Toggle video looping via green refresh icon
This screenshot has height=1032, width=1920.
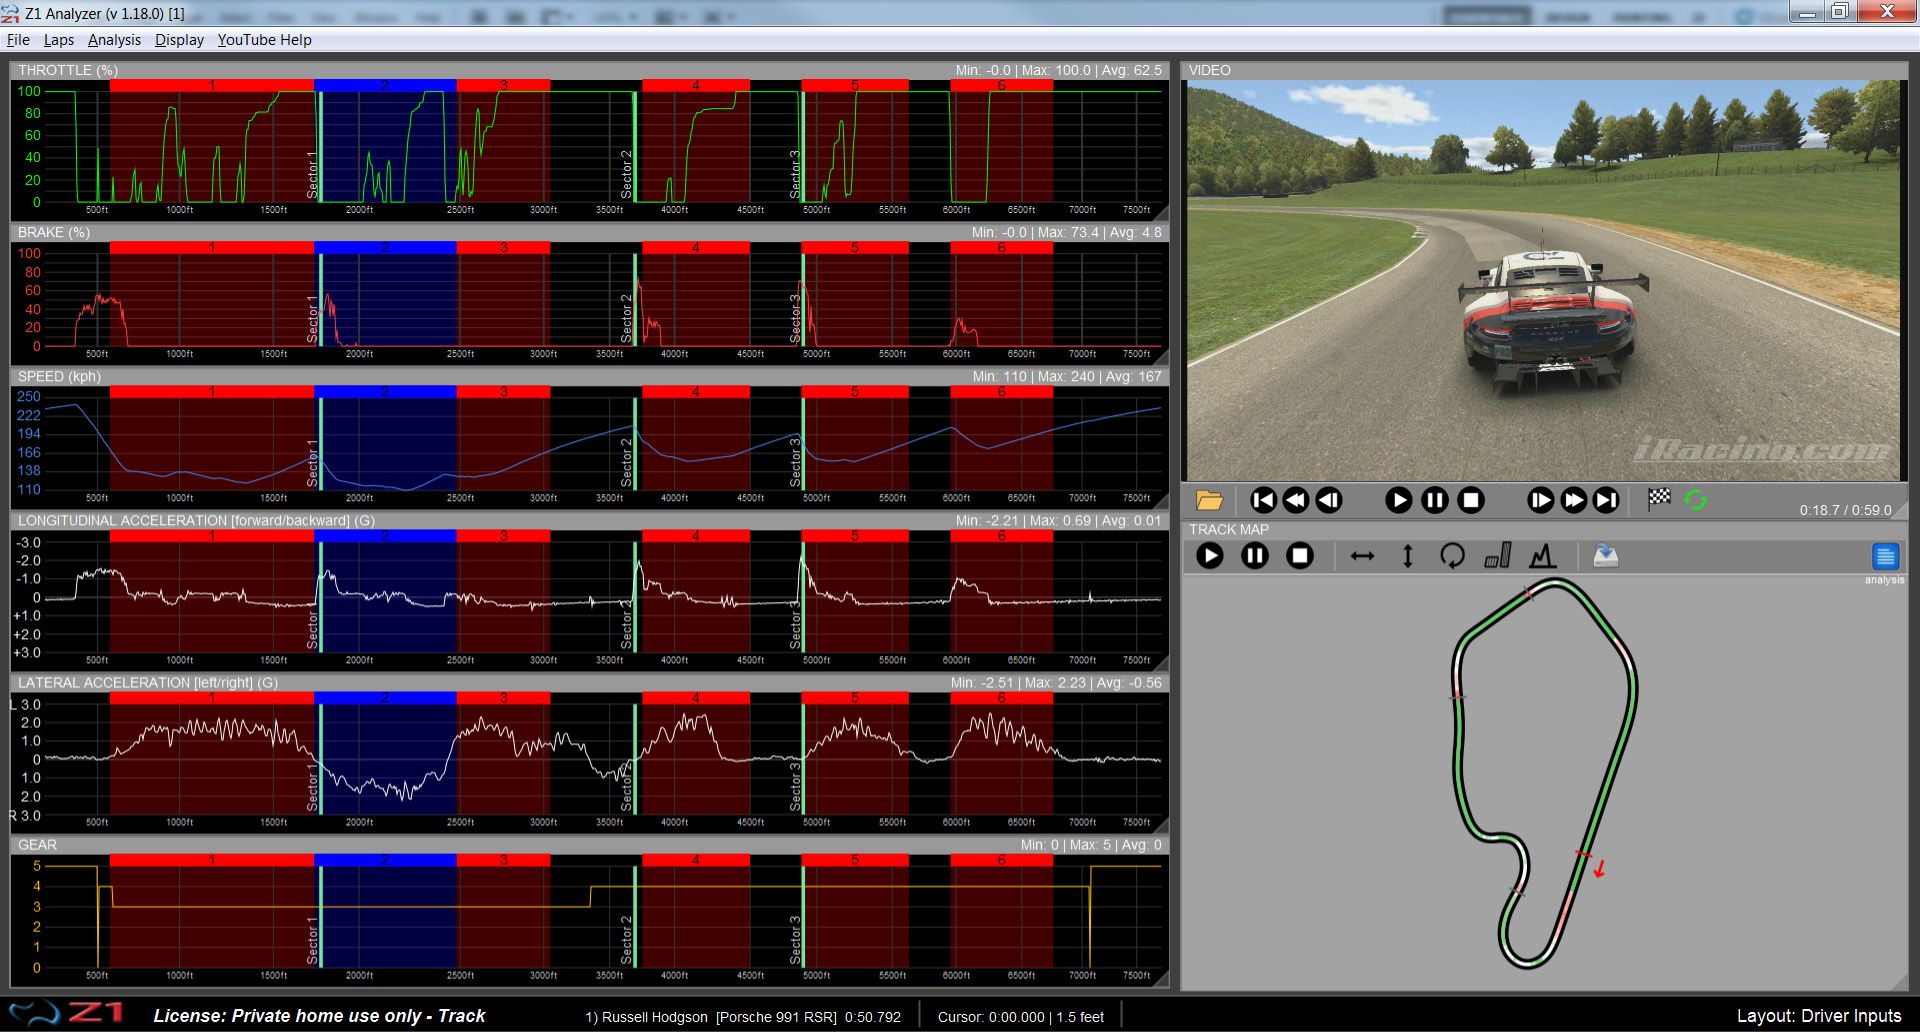click(x=1697, y=500)
